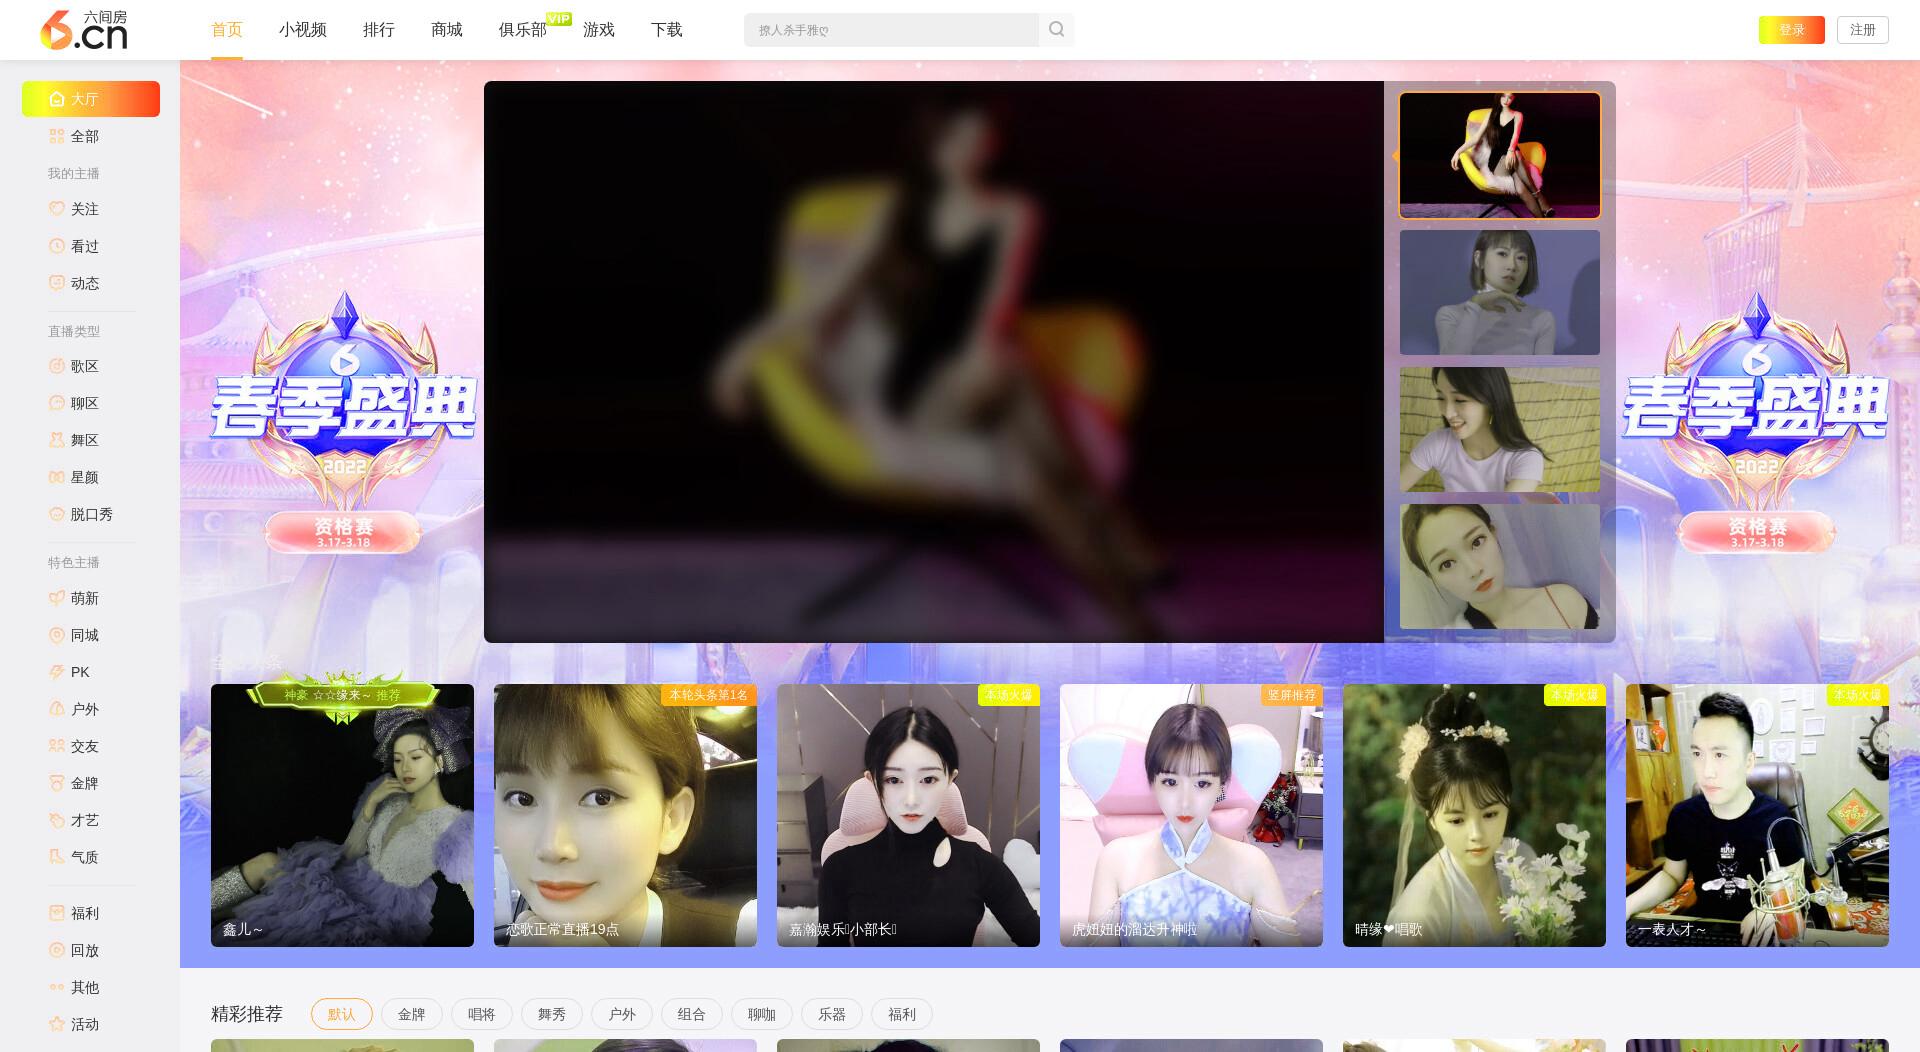This screenshot has height=1052, width=1920.
Task: Click the 气质 icon in sidebar
Action: click(x=57, y=857)
